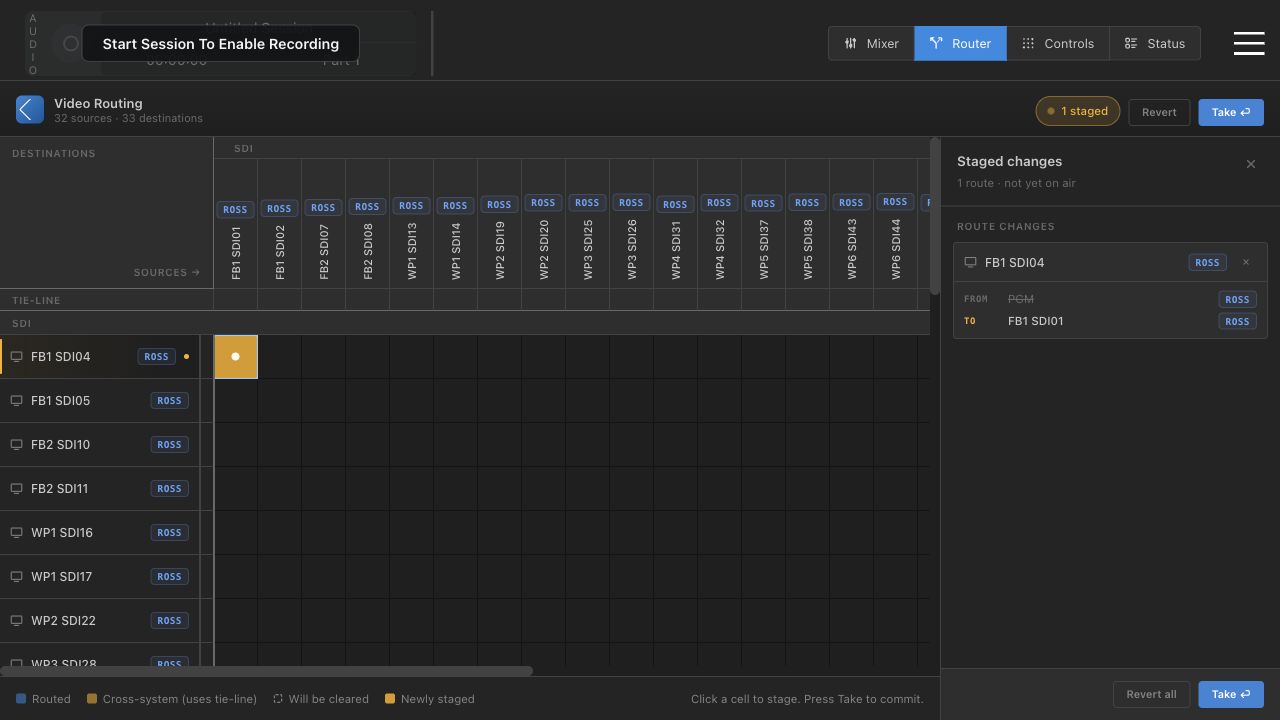Click the monitor icon beside FB2 SDI10 row

pyautogui.click(x=16, y=445)
